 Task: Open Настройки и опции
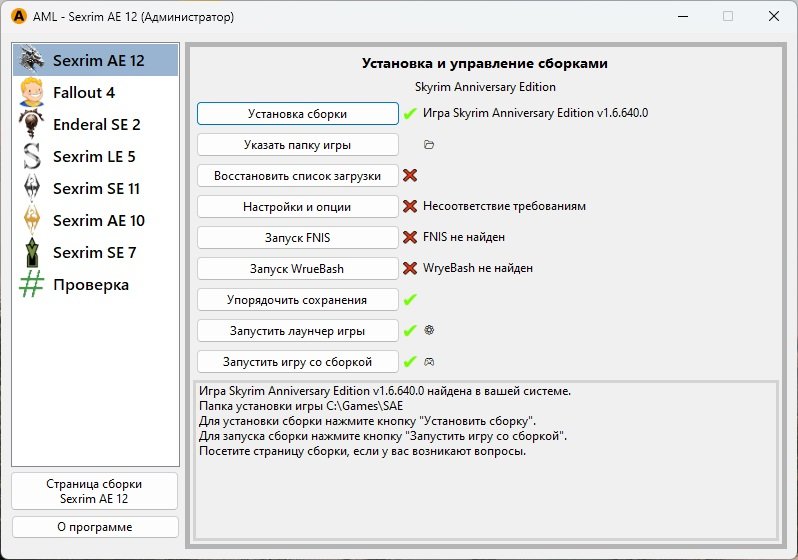[x=297, y=207]
